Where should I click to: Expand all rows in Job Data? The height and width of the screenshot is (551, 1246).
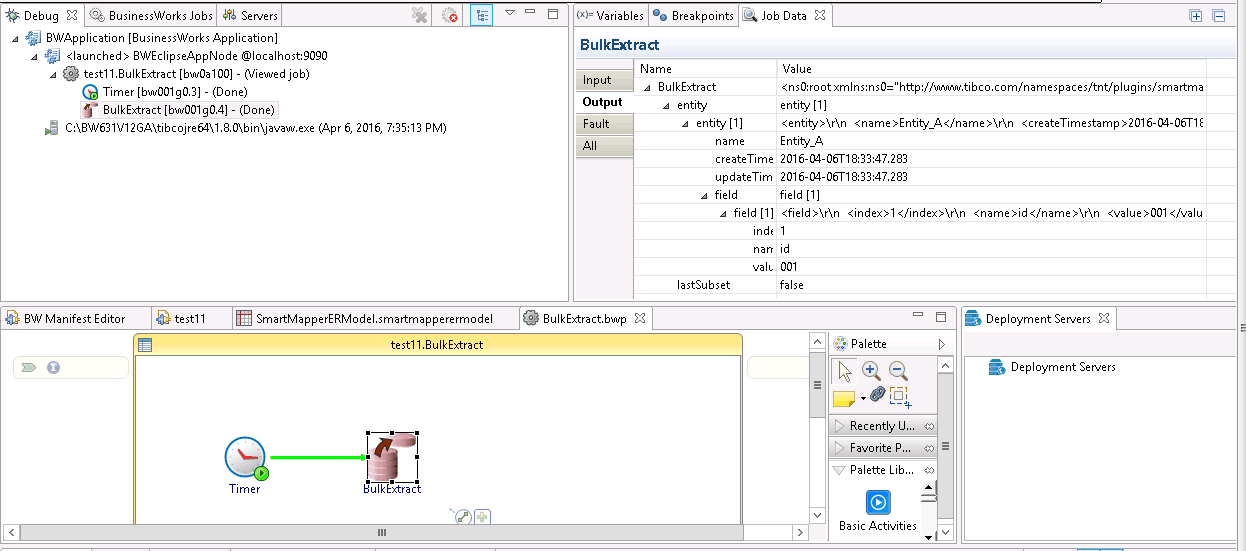[1195, 15]
